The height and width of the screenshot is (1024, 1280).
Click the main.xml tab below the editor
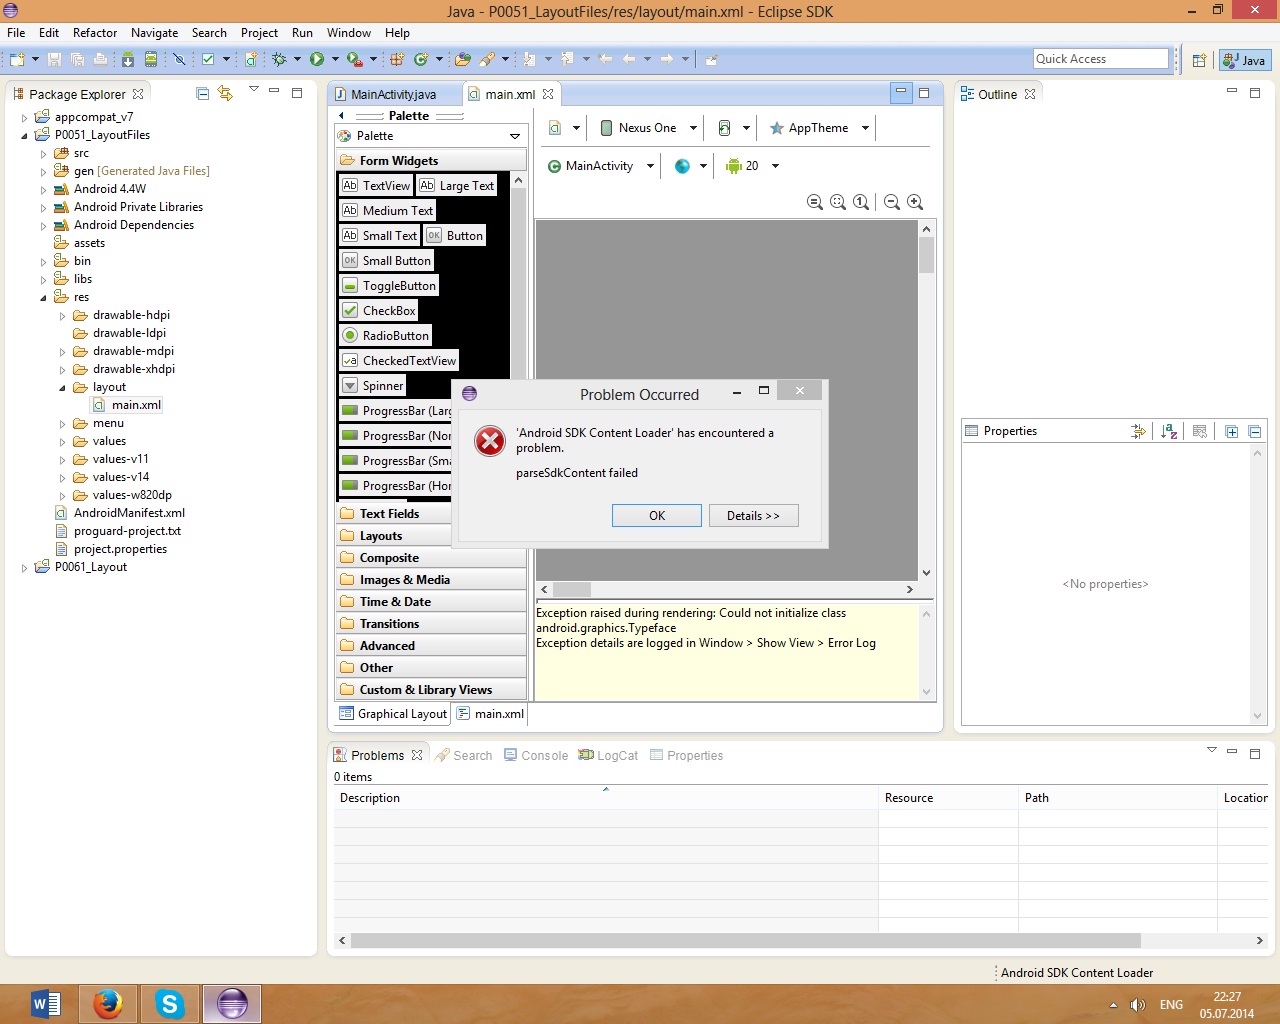click(490, 714)
